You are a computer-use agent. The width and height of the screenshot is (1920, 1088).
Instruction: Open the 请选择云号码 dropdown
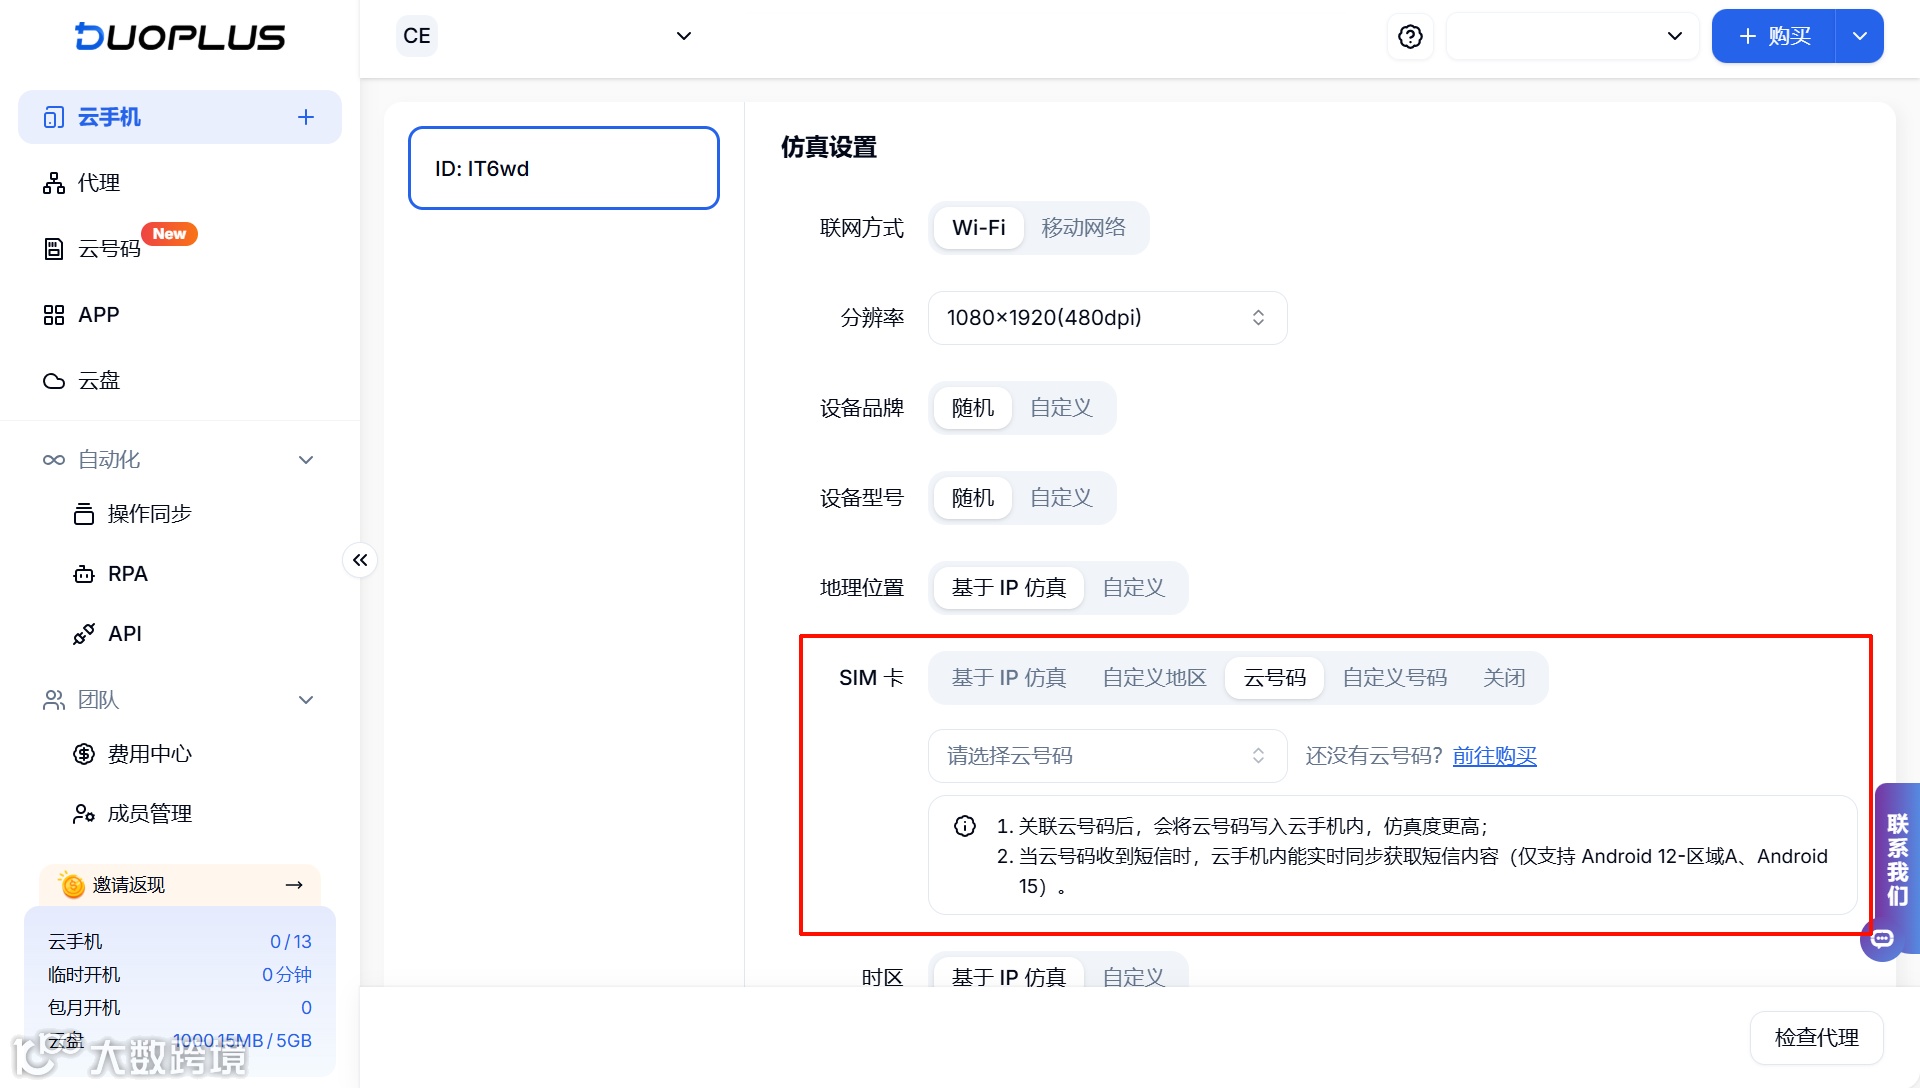pos(1107,756)
